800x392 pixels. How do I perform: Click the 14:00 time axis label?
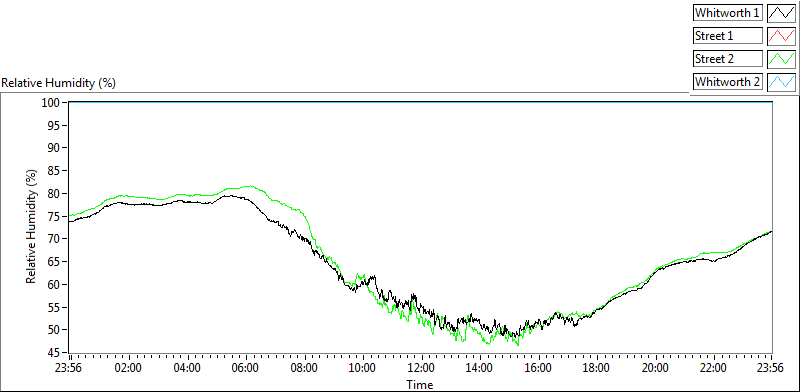[480, 368]
